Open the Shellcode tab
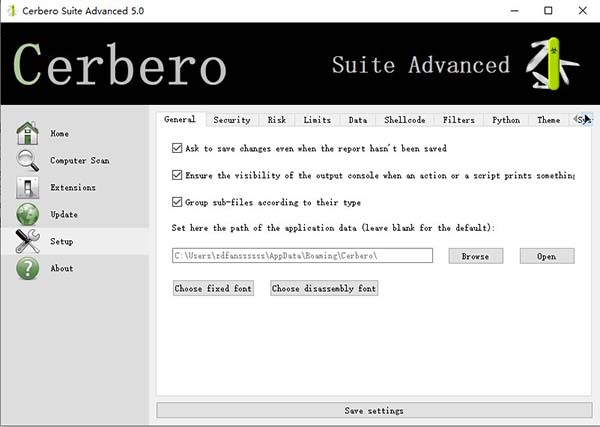This screenshot has width=600, height=427. click(404, 120)
